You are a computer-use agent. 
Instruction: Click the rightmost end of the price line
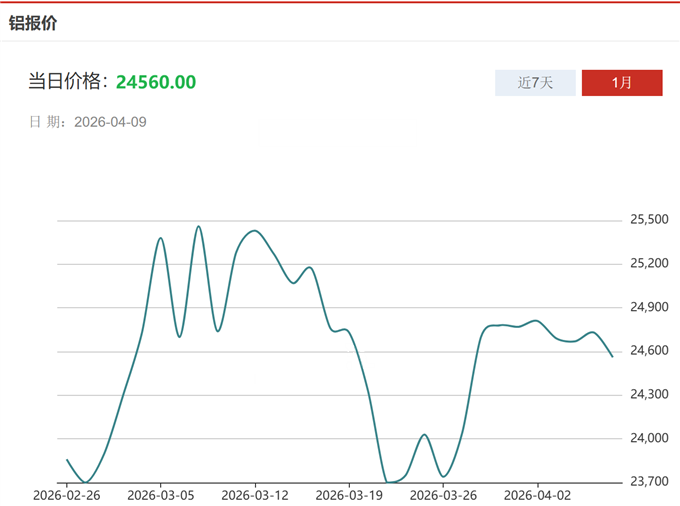click(612, 356)
